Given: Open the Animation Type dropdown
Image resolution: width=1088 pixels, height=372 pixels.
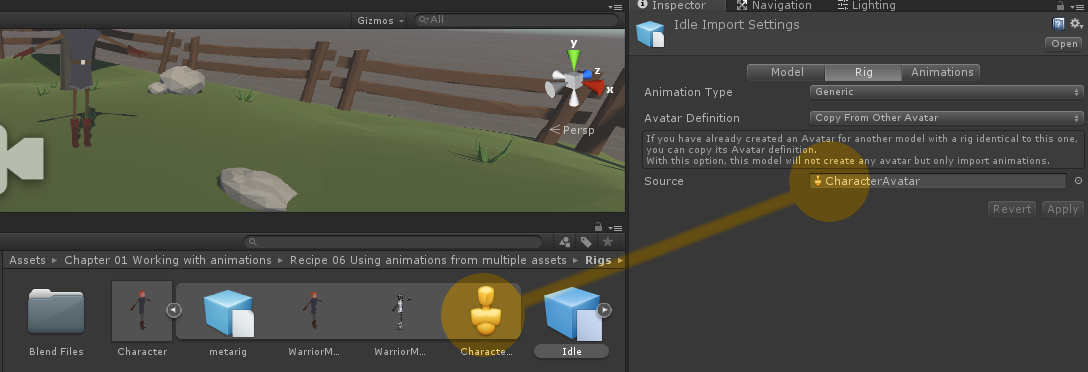Looking at the screenshot, I should (946, 92).
